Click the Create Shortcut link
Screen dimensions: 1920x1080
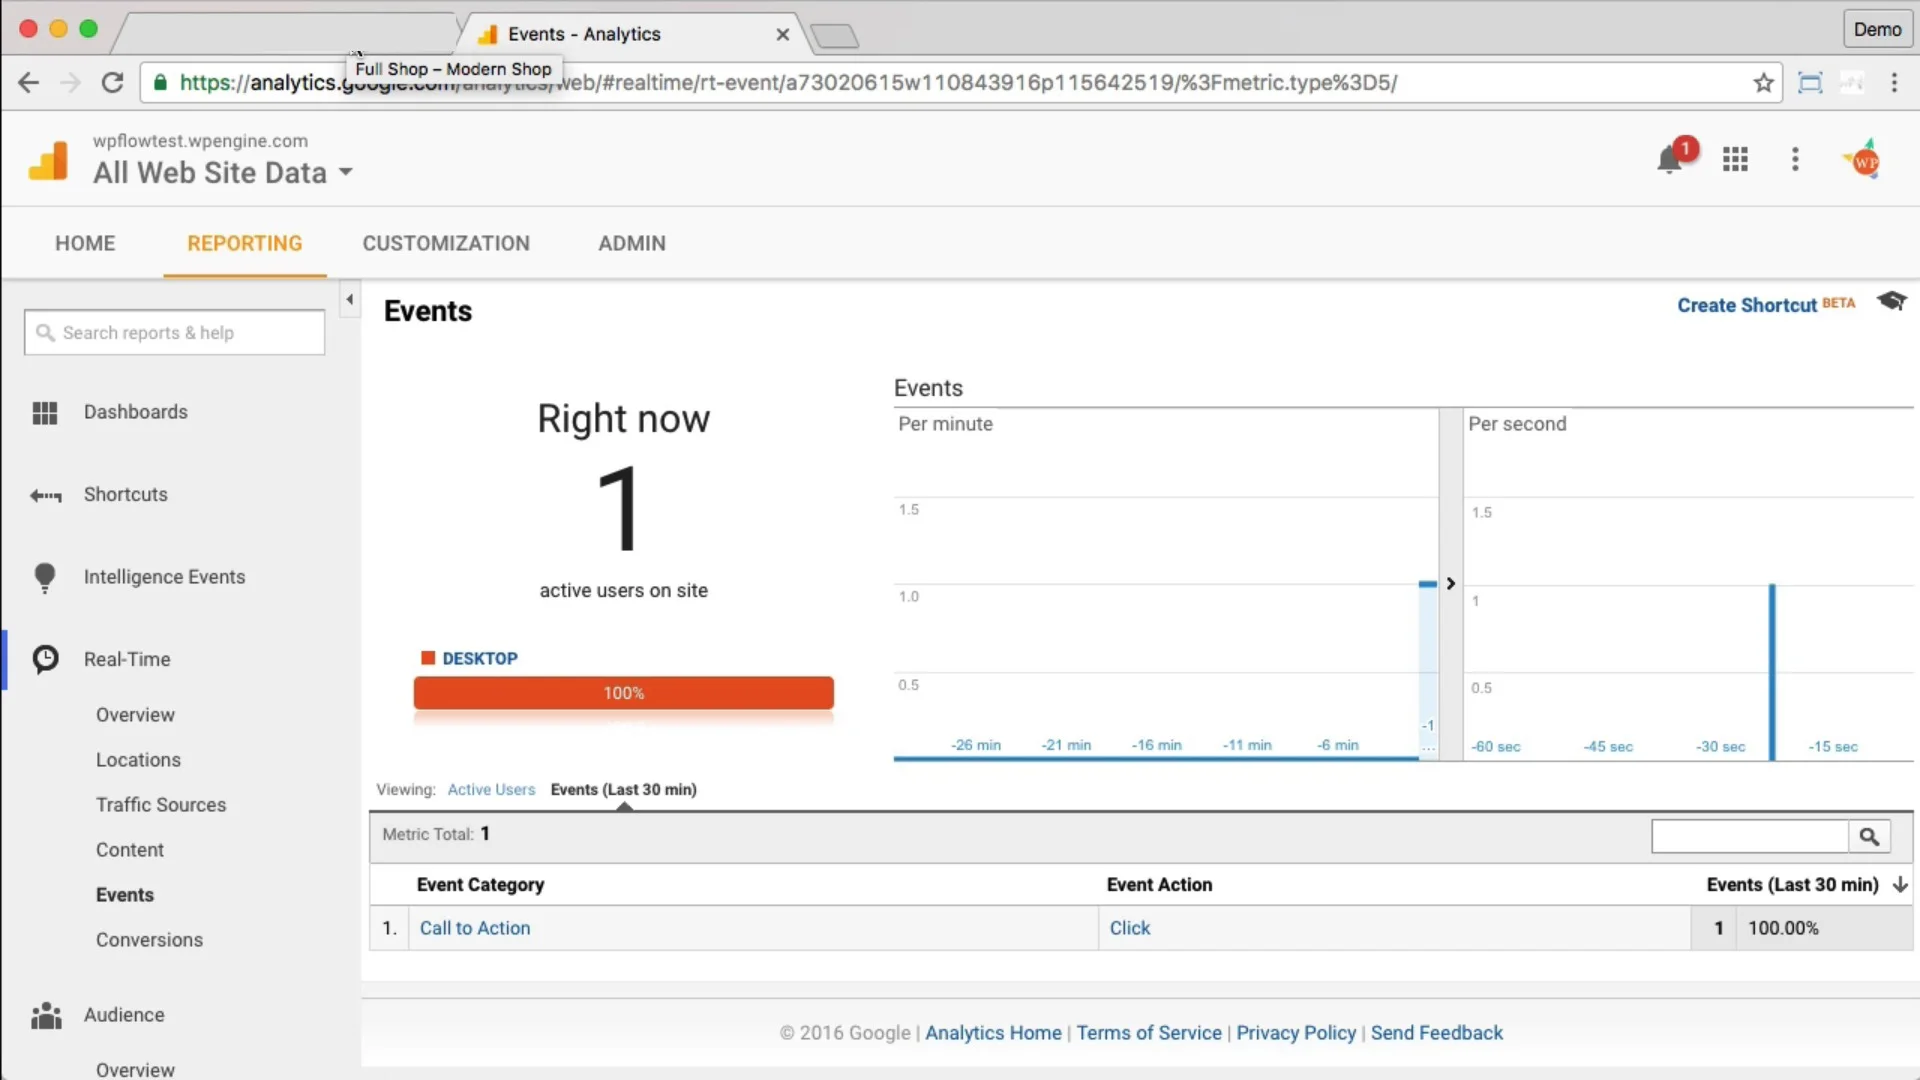1746,306
